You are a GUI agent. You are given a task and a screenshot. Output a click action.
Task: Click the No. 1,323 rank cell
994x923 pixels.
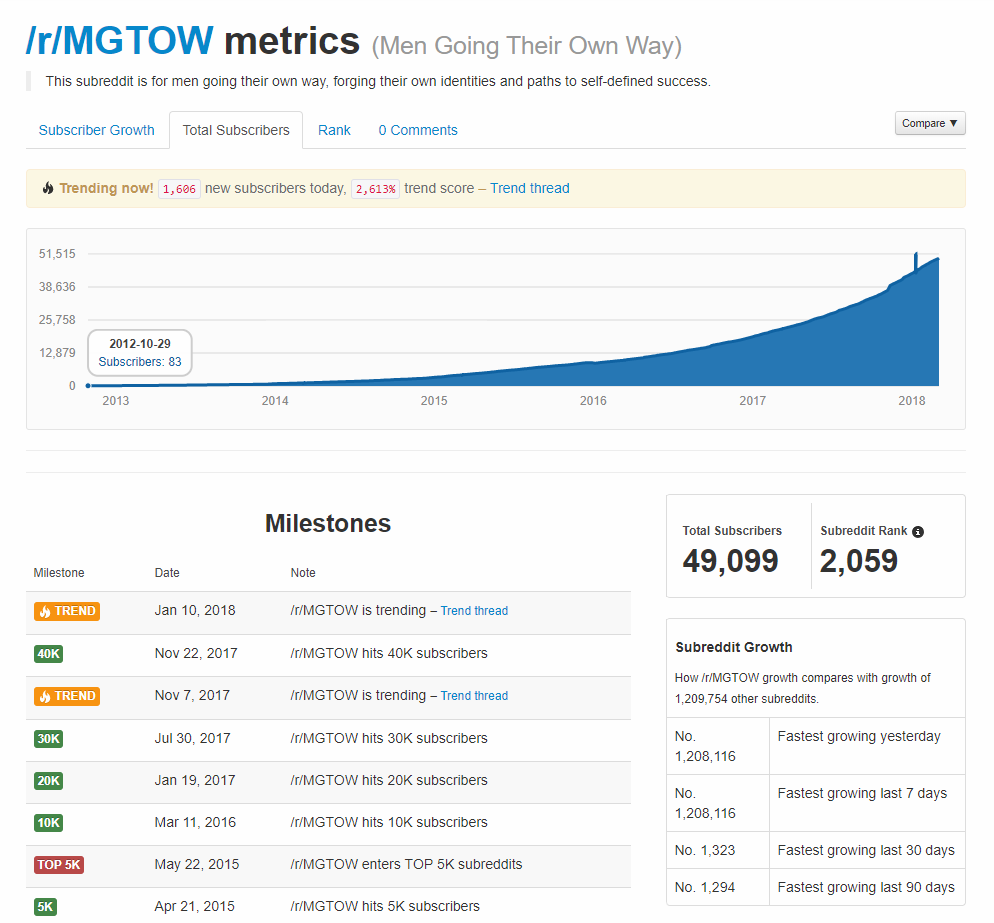click(x=718, y=851)
